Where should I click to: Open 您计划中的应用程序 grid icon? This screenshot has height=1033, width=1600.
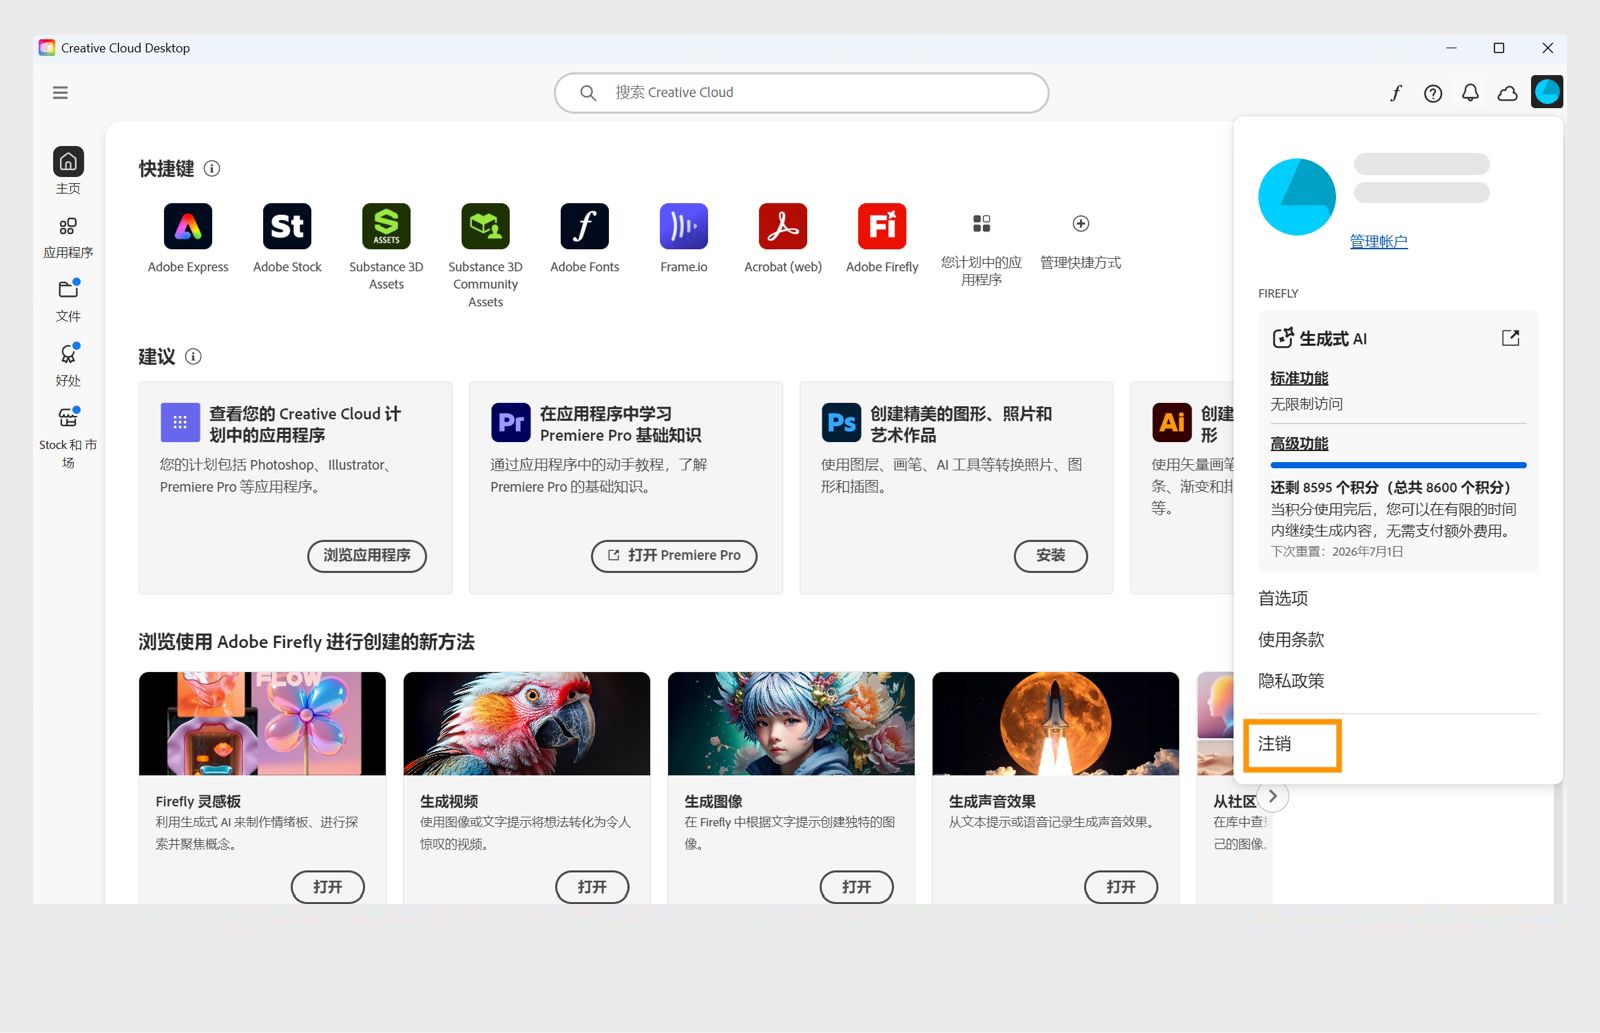coord(982,223)
